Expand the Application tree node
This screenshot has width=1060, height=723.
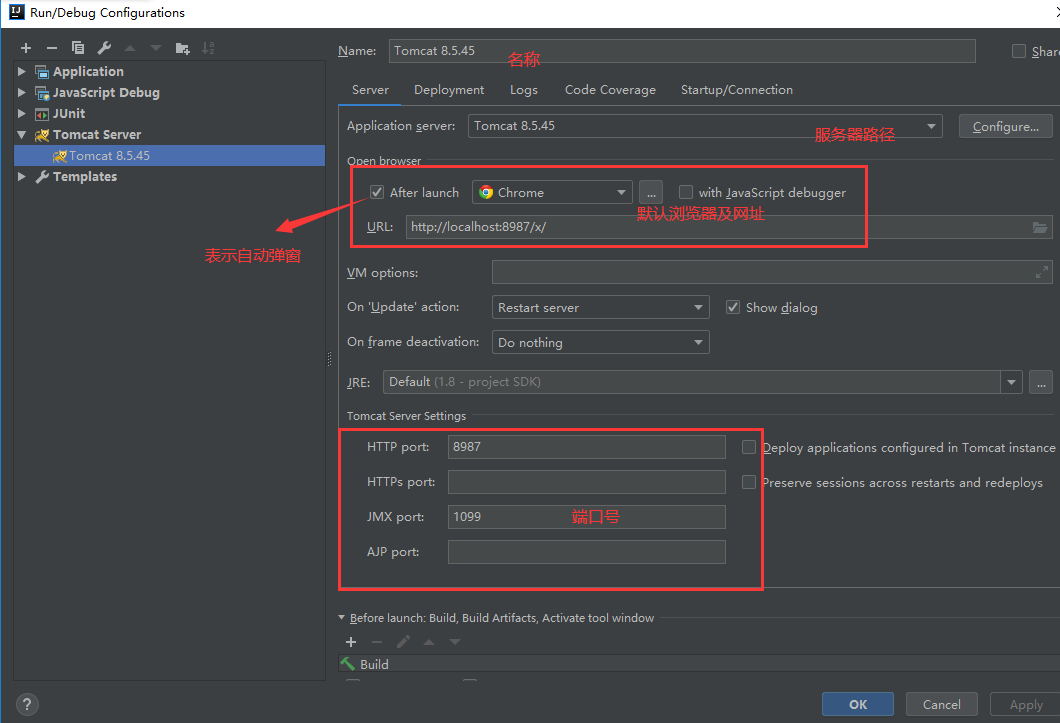tap(22, 72)
